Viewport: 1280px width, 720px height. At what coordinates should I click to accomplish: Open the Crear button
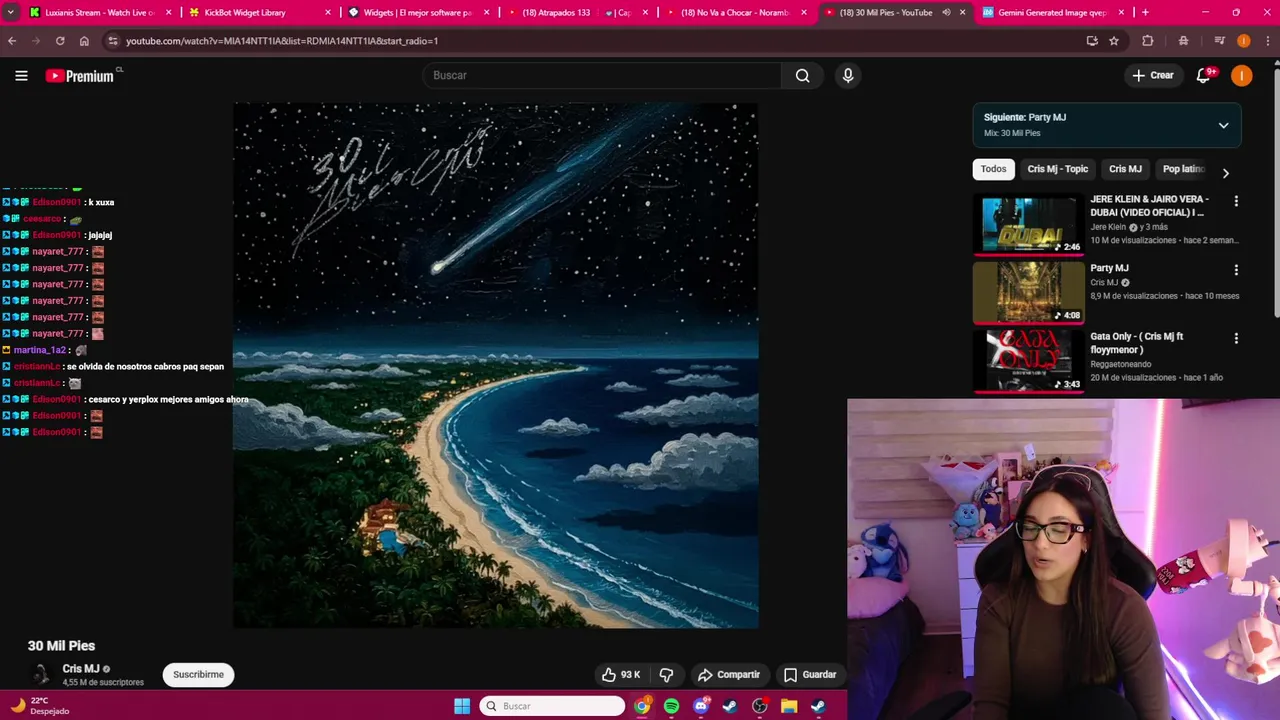[x=1152, y=75]
